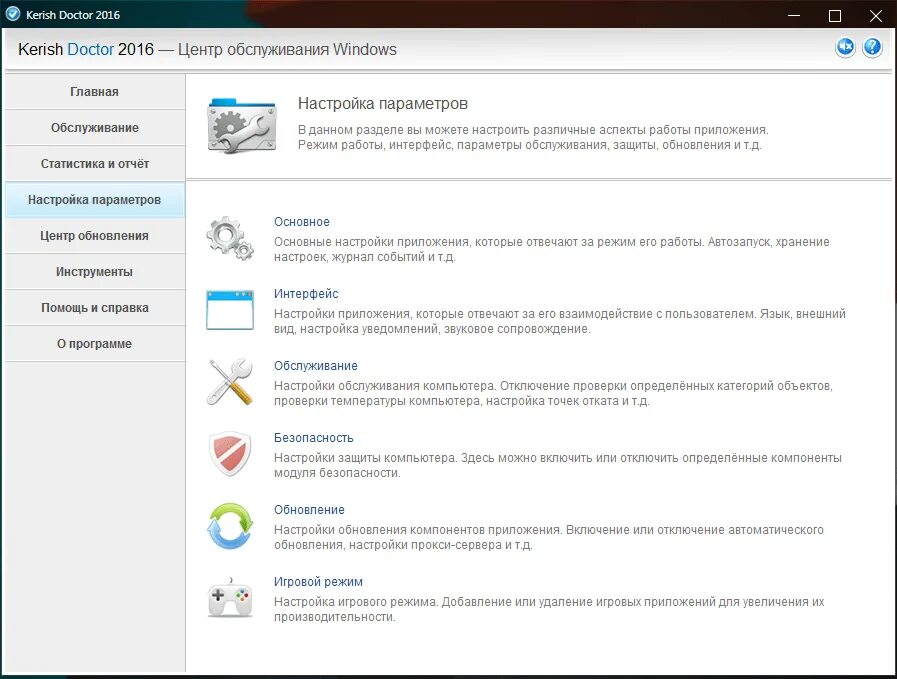This screenshot has width=897, height=679.
Task: Click the Kerish Doctor logo in title bar
Action: click(13, 14)
